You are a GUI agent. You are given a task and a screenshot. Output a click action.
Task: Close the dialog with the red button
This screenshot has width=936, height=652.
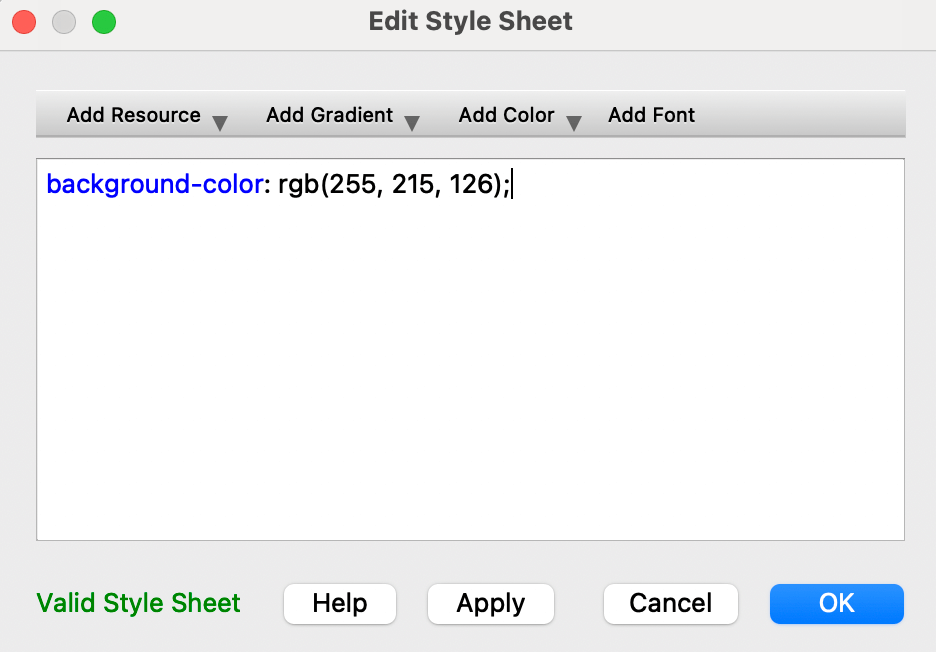tap(24, 22)
